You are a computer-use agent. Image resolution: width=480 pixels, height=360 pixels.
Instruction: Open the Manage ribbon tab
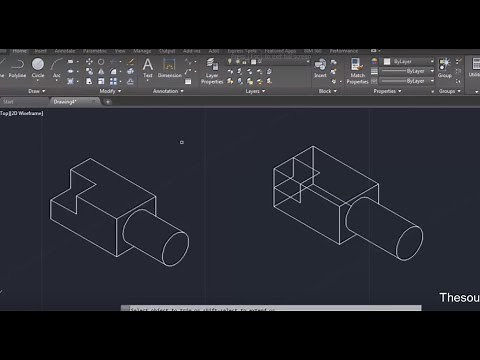[x=142, y=51]
